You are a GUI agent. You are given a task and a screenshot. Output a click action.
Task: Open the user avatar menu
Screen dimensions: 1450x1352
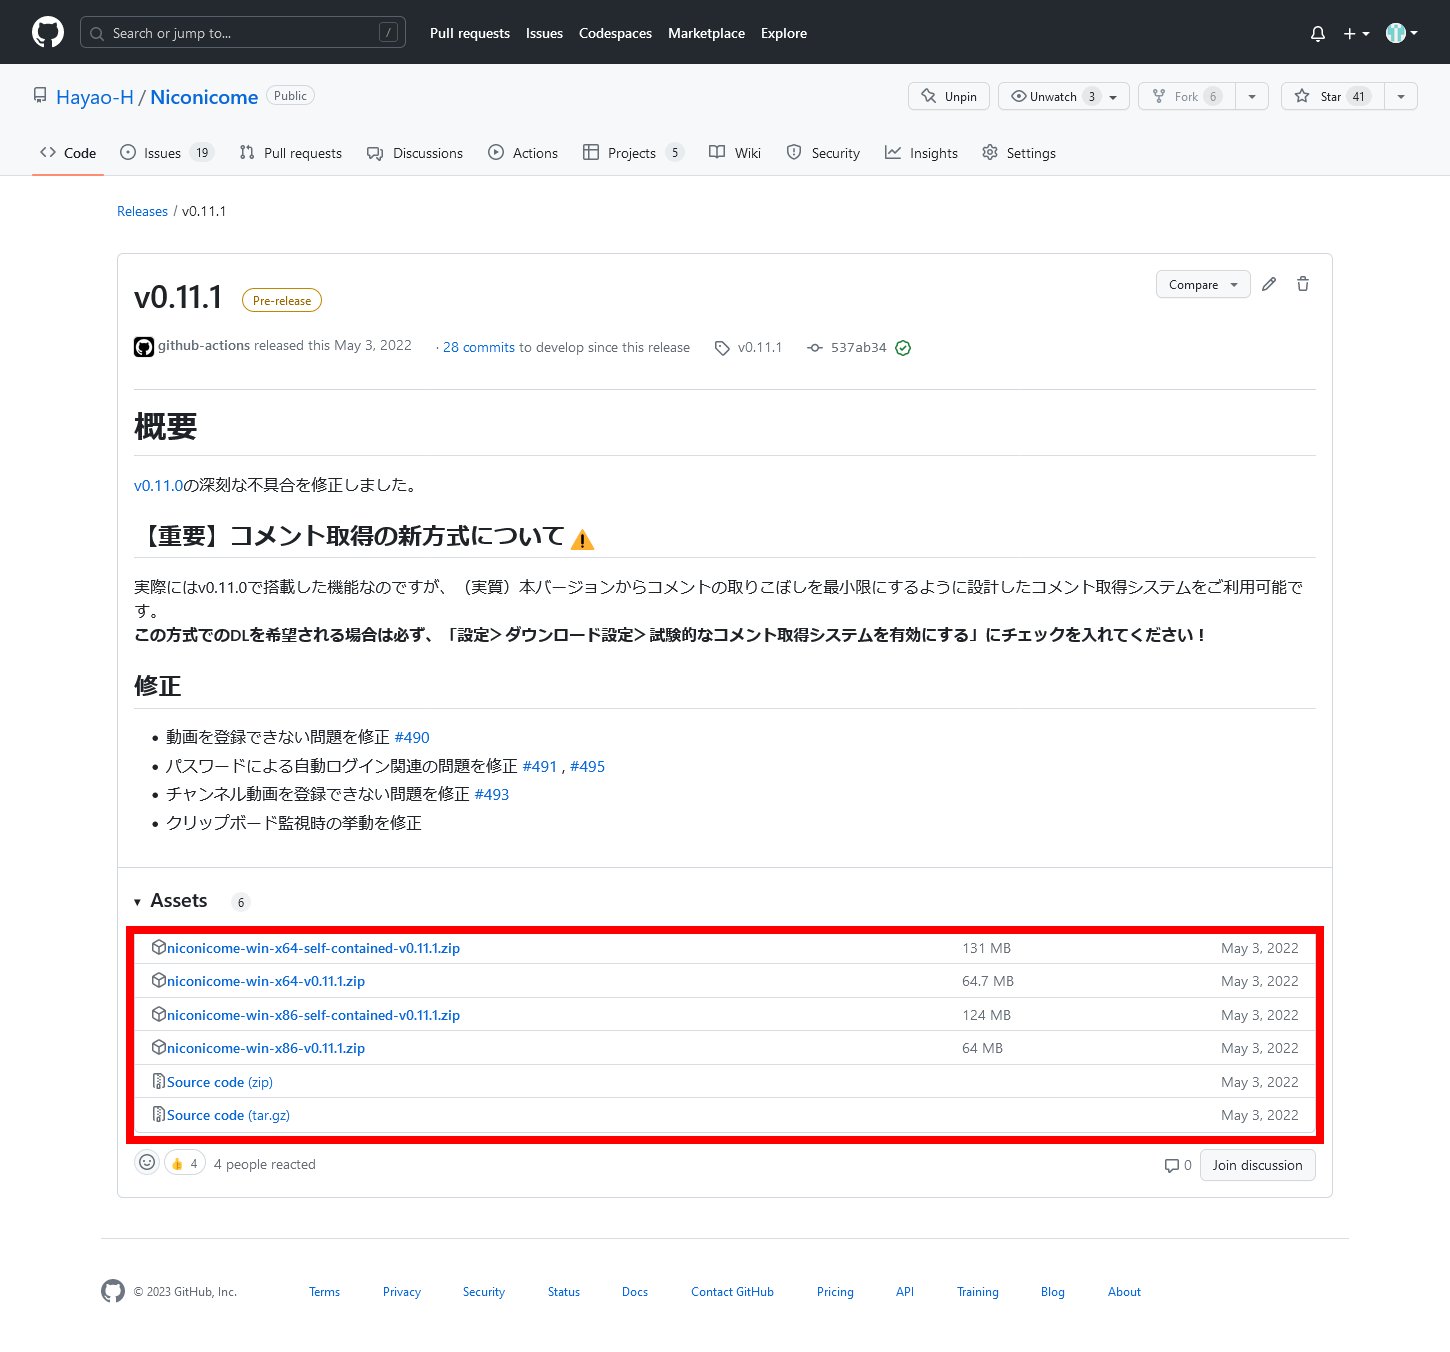pyautogui.click(x=1402, y=33)
